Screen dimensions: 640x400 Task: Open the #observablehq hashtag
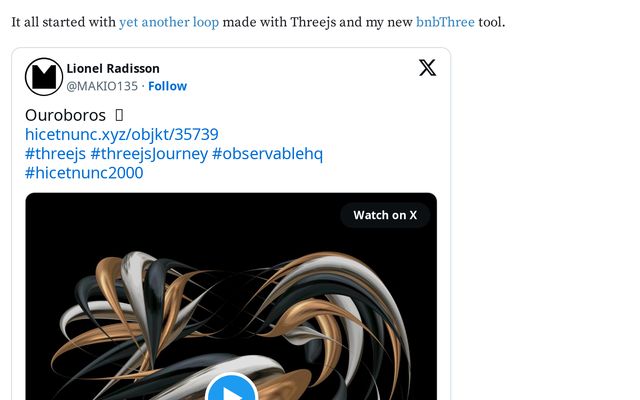click(267, 154)
